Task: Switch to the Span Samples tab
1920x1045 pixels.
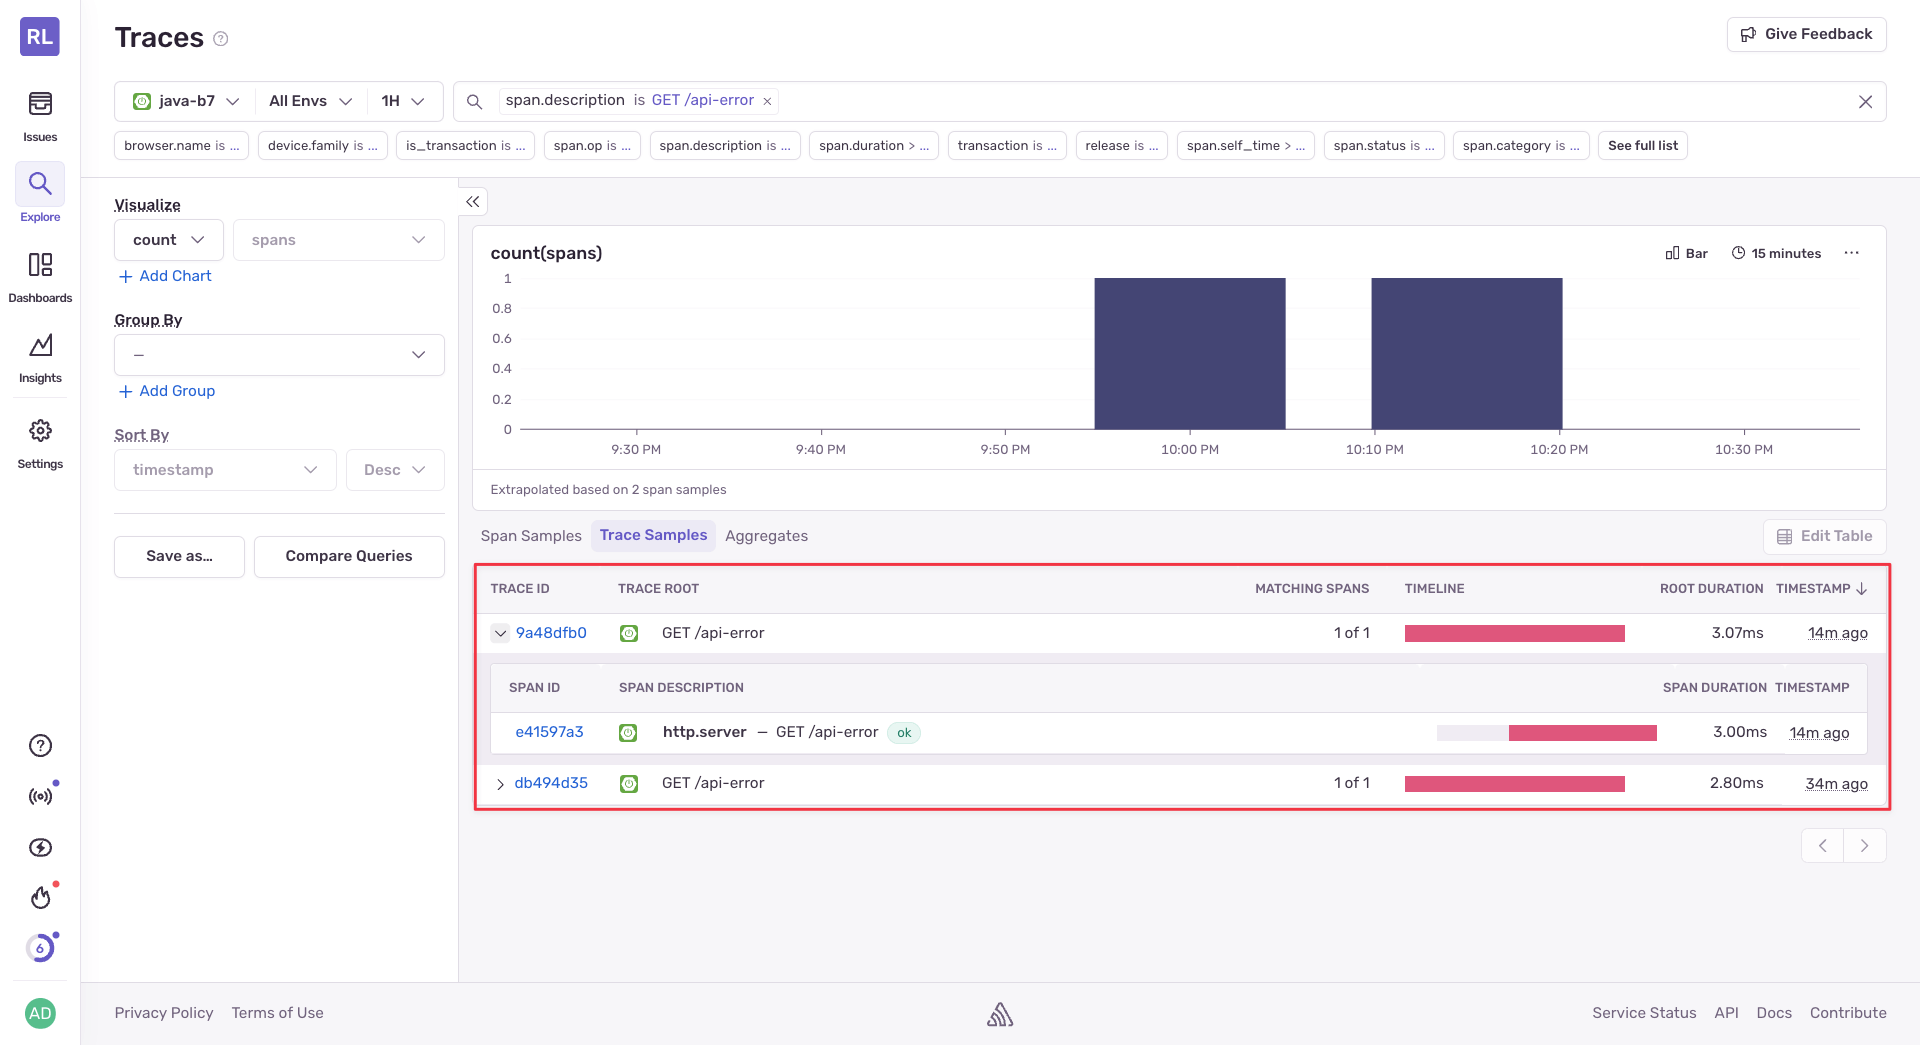Action: [x=531, y=536]
